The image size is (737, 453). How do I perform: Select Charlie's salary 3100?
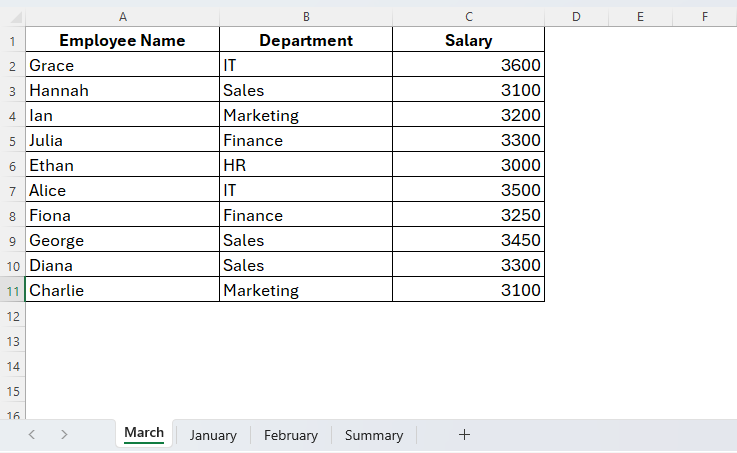click(x=469, y=290)
